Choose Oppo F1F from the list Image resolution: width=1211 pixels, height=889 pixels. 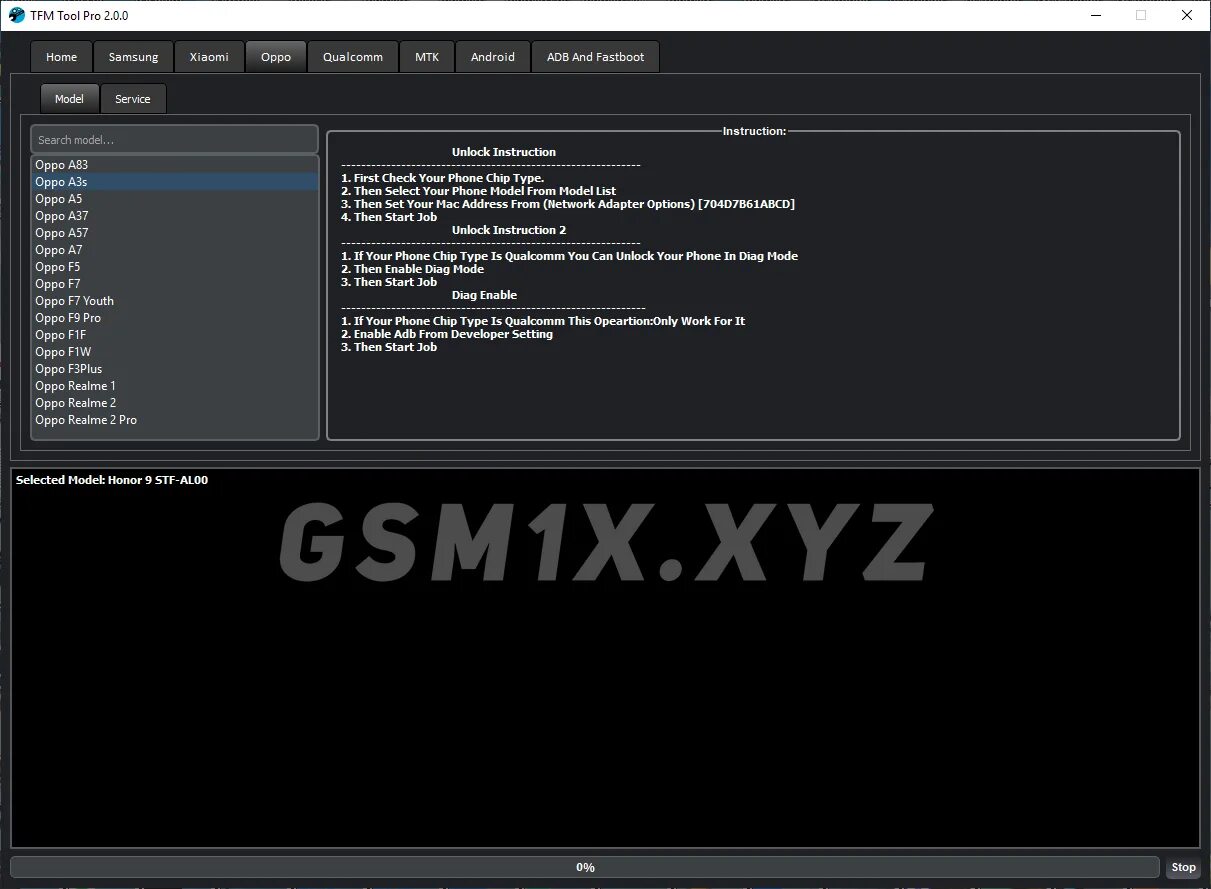coord(174,335)
